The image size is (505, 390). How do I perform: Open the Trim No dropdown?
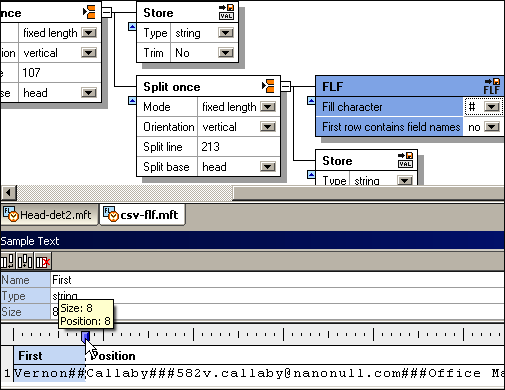226,53
